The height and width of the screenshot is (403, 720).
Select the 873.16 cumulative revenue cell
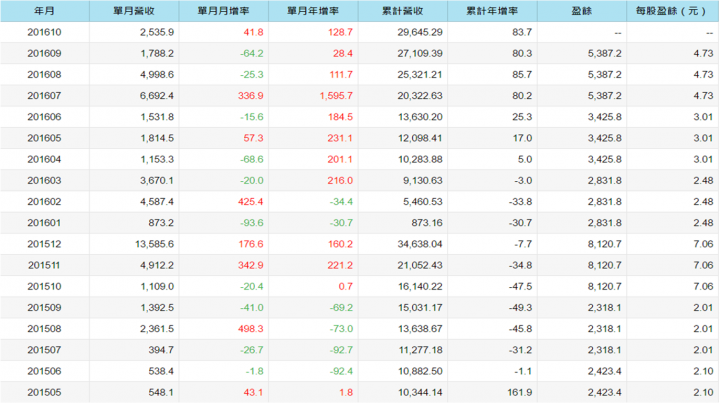(427, 223)
